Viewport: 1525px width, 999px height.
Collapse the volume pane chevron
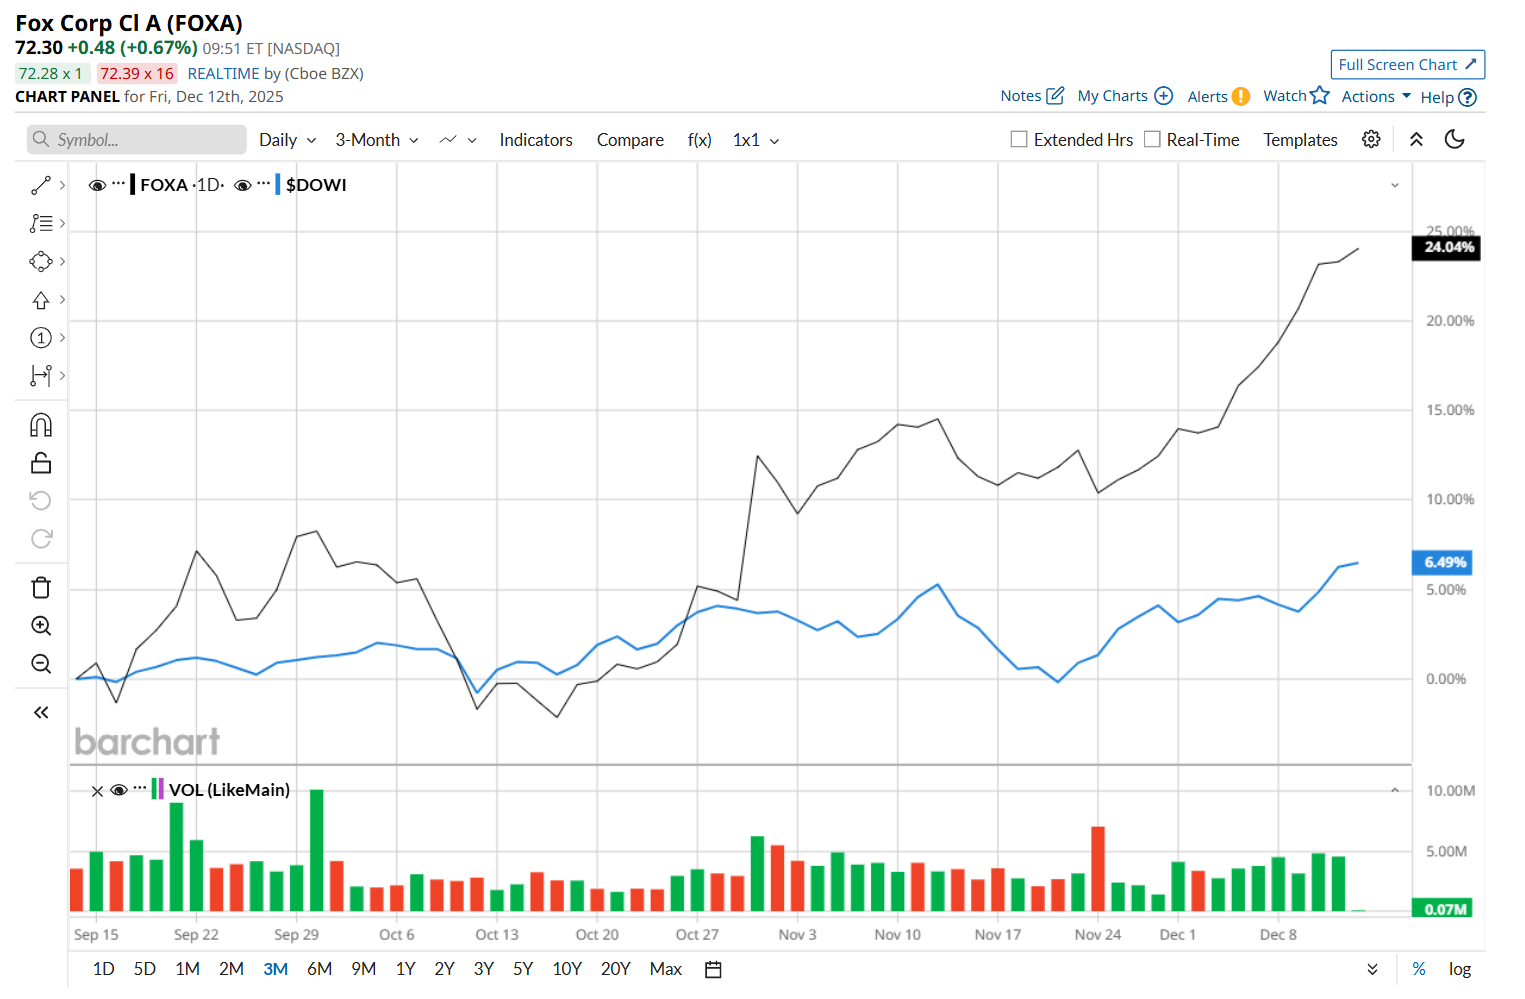[1395, 791]
